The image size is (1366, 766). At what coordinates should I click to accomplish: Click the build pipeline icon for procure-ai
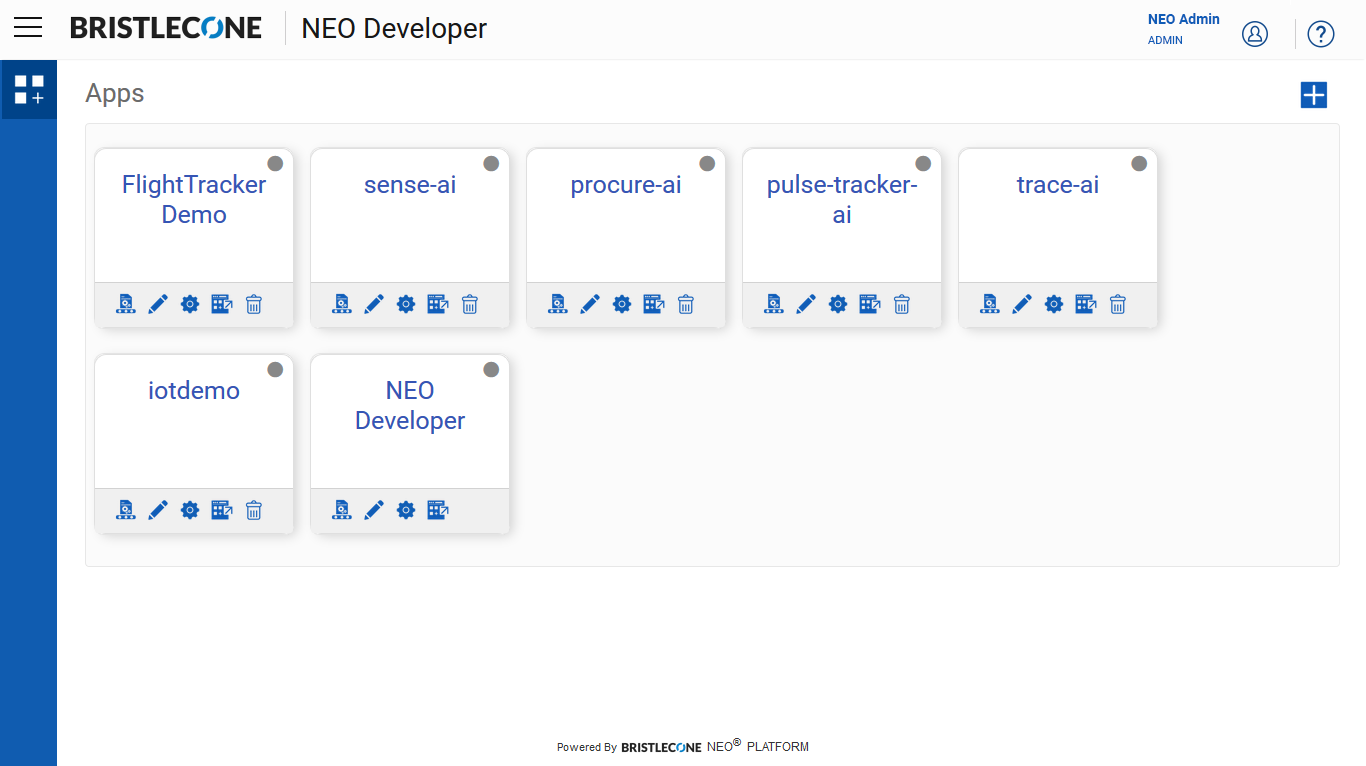[x=557, y=304]
